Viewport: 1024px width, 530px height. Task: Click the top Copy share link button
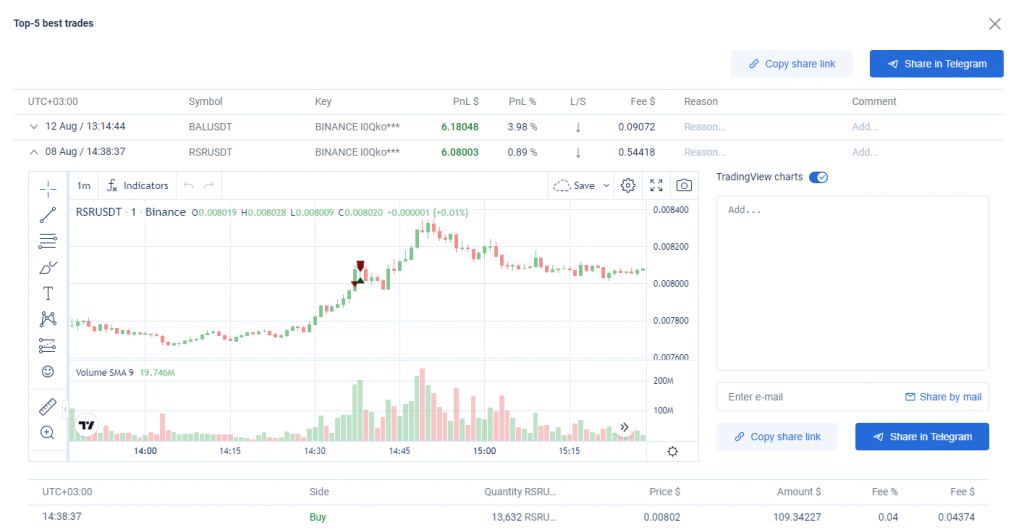tap(792, 64)
